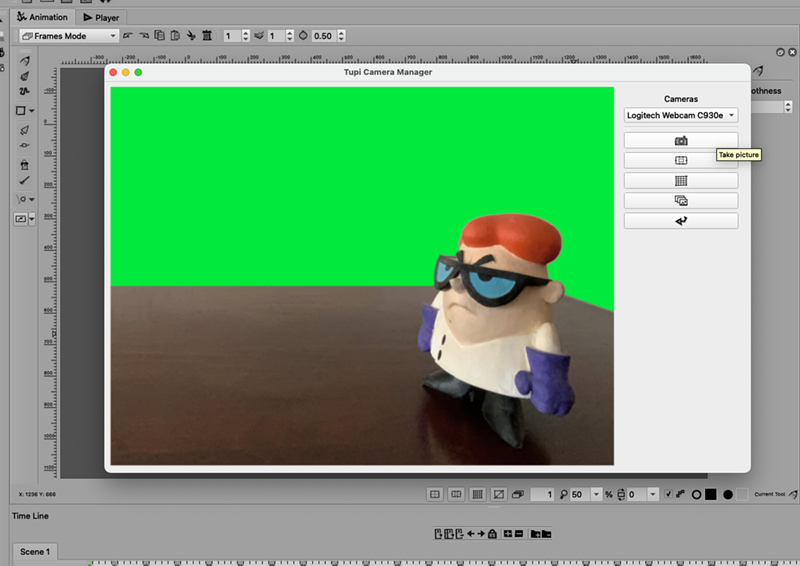Viewport: 800px width, 566px height.
Task: Click the redo arrow icon in the toolbar
Action: (144, 36)
